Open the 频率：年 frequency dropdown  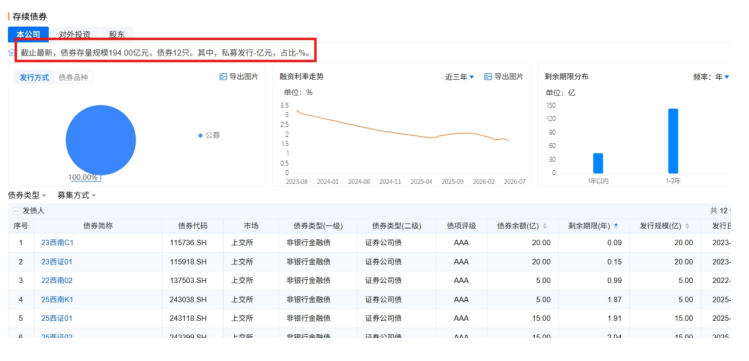tap(711, 77)
